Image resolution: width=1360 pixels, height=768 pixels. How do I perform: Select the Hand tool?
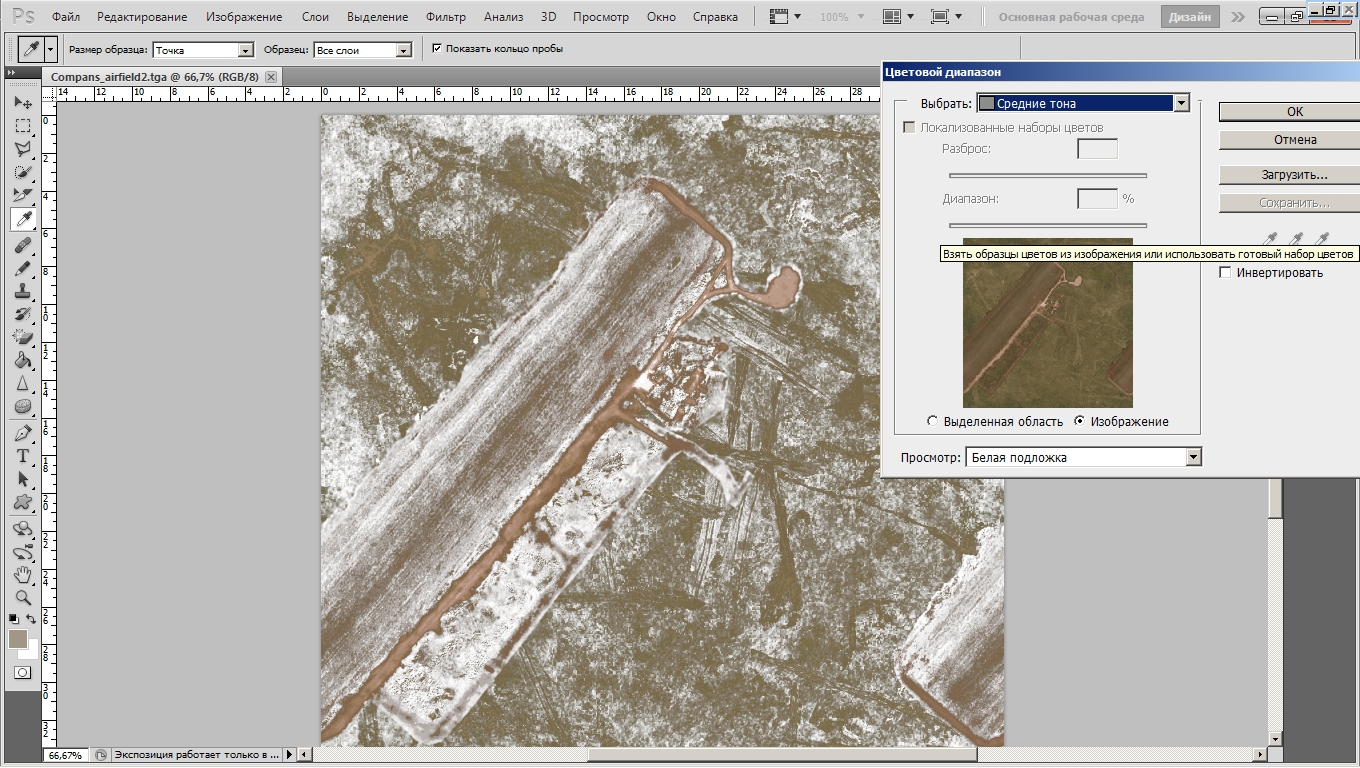click(x=22, y=575)
